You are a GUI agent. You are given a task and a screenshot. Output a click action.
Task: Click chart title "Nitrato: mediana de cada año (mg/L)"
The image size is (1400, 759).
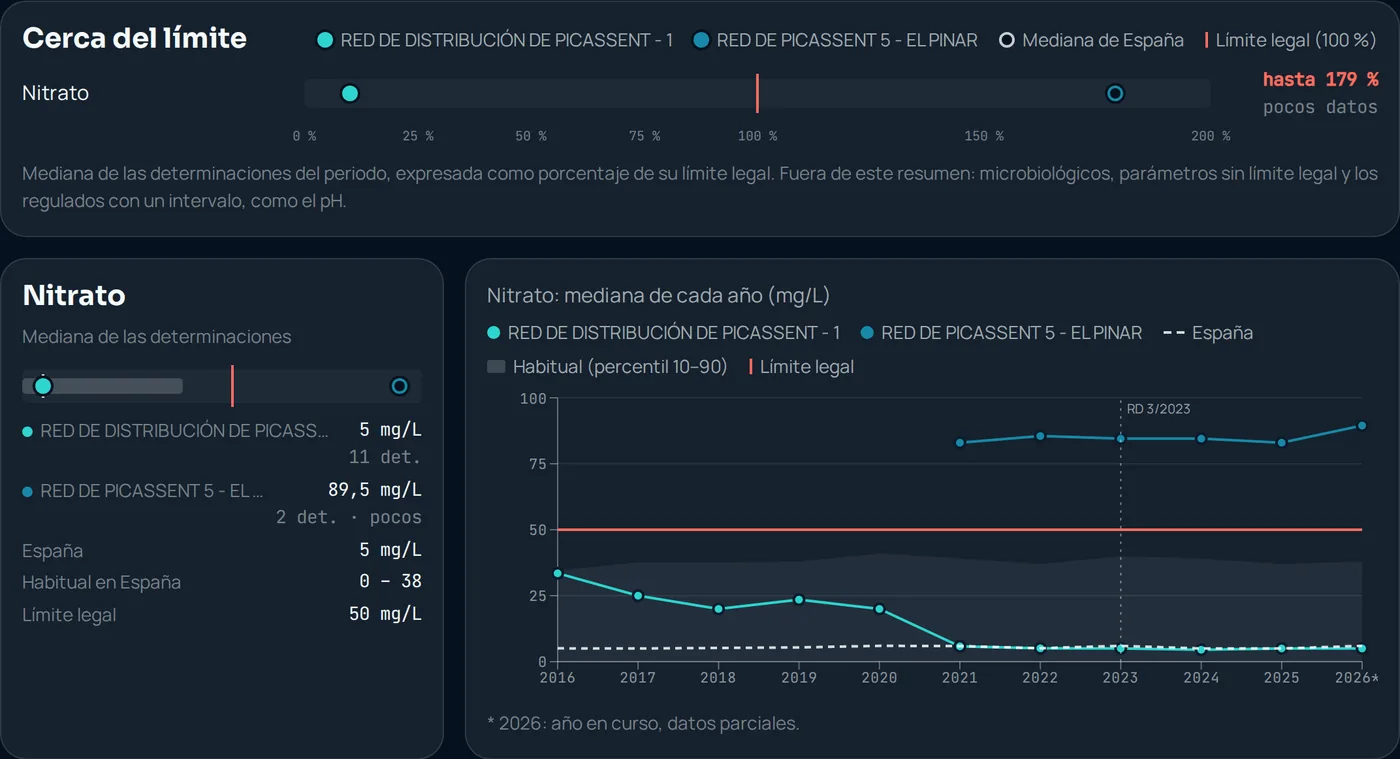pyautogui.click(x=658, y=296)
